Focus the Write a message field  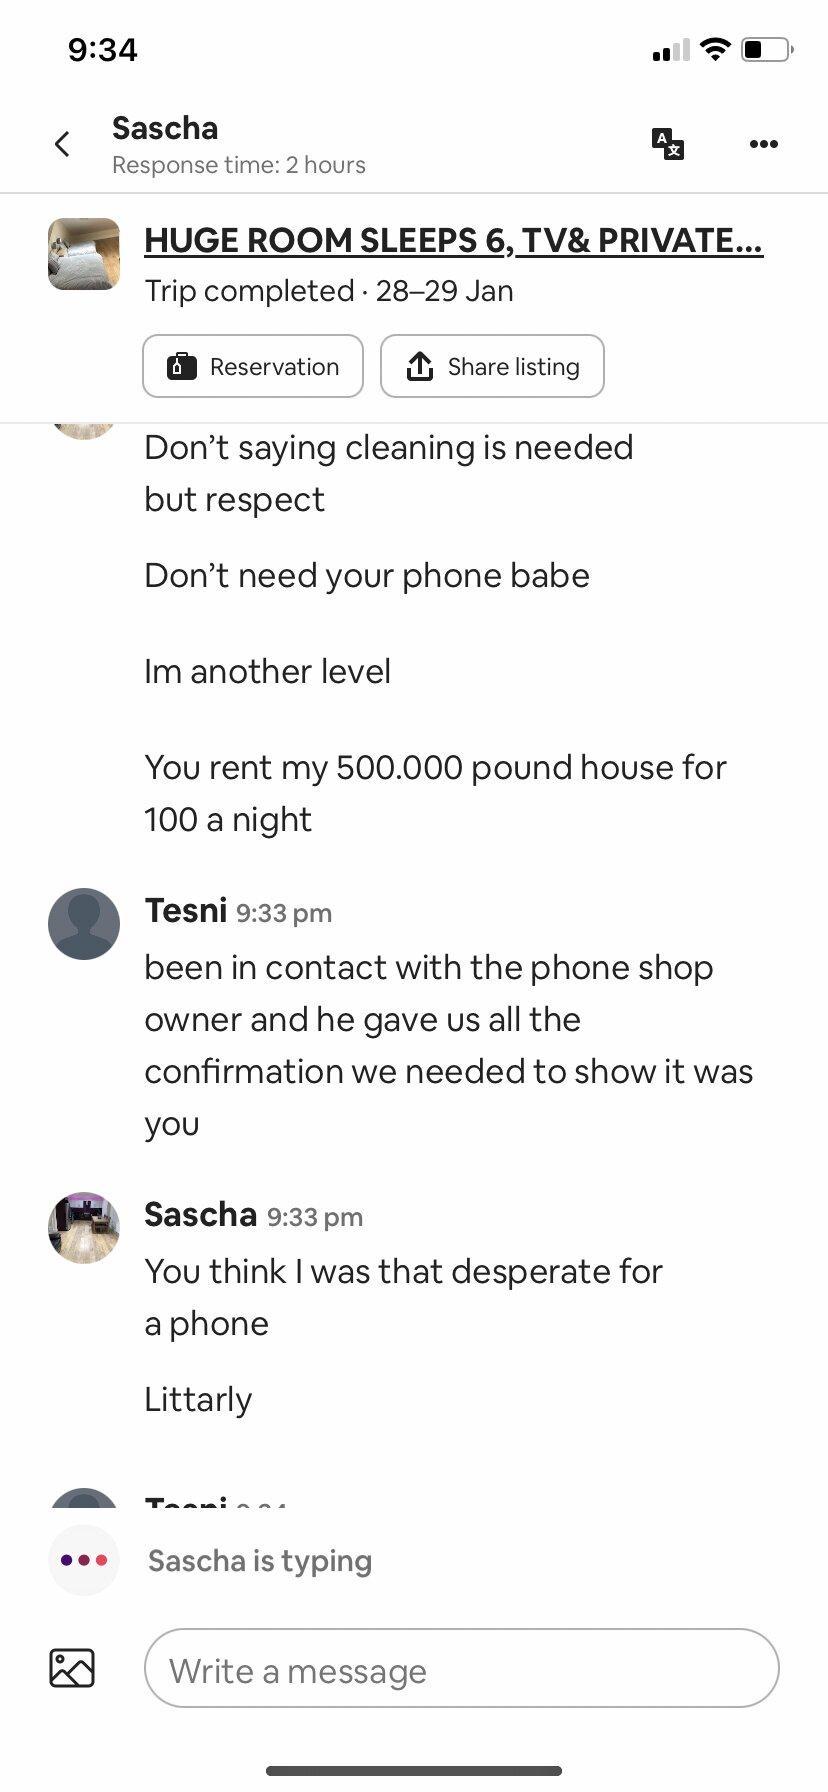tap(461, 1668)
